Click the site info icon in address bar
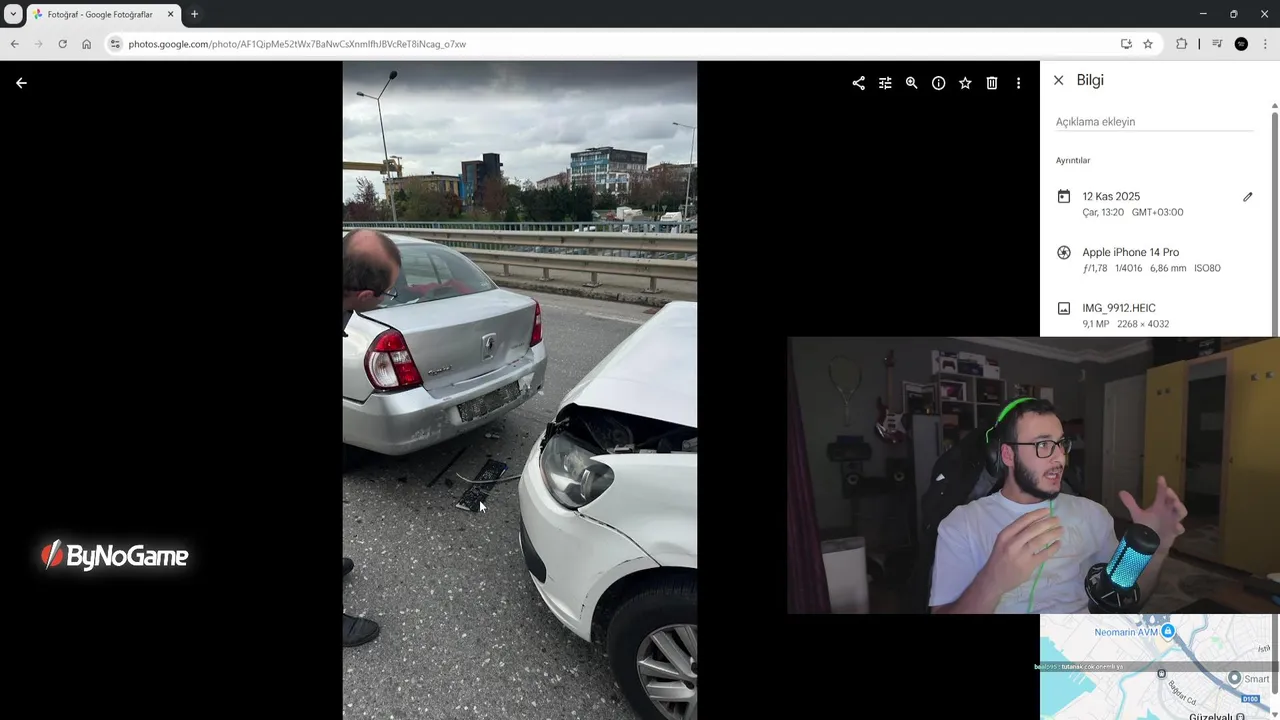 (x=115, y=44)
